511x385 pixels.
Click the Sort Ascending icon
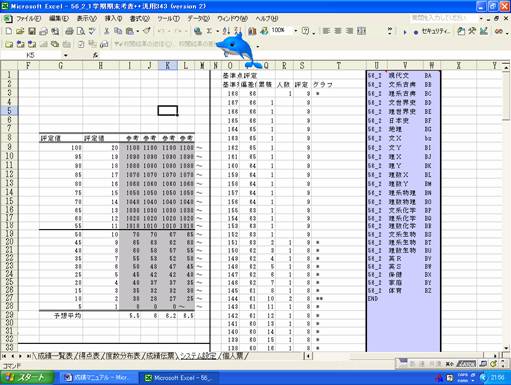click(x=226, y=31)
